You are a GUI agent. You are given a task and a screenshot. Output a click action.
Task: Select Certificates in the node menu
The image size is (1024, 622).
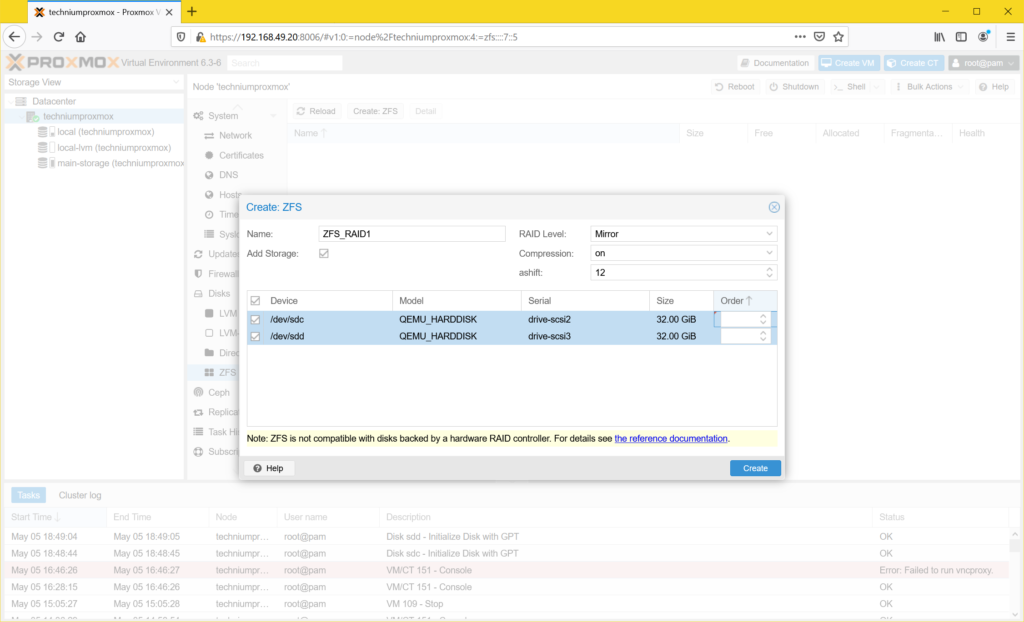(243, 155)
